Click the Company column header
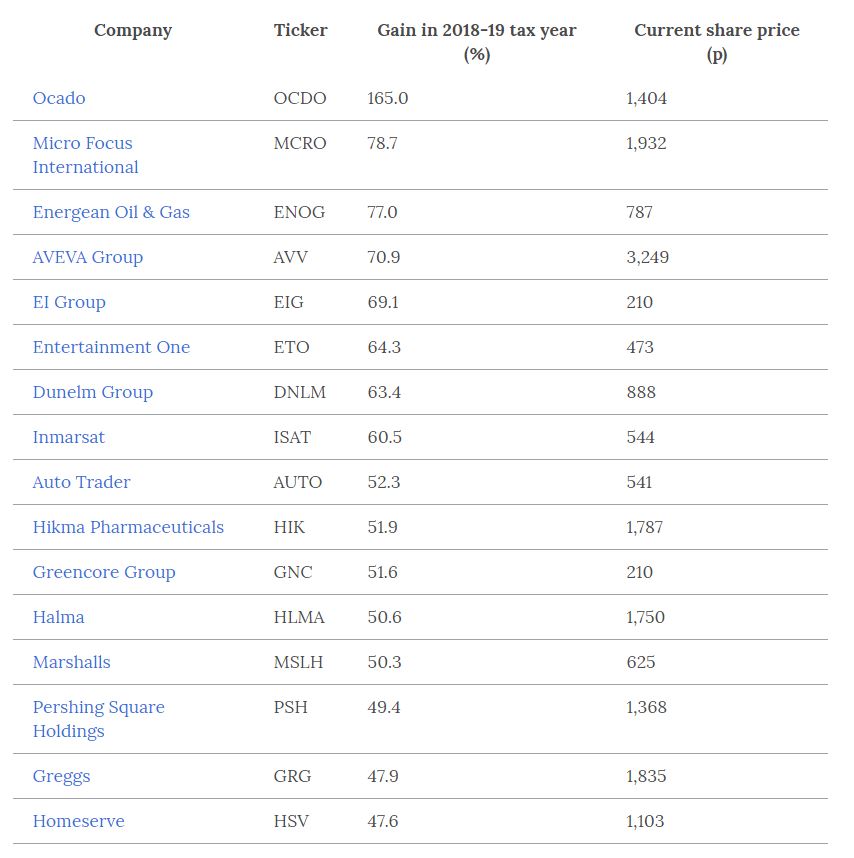Screen dimensions: 854x858 tap(133, 30)
